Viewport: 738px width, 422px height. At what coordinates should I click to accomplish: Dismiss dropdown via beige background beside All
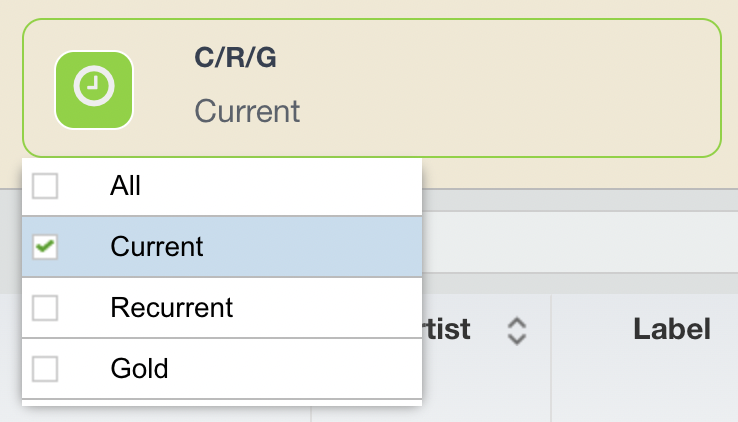point(580,173)
